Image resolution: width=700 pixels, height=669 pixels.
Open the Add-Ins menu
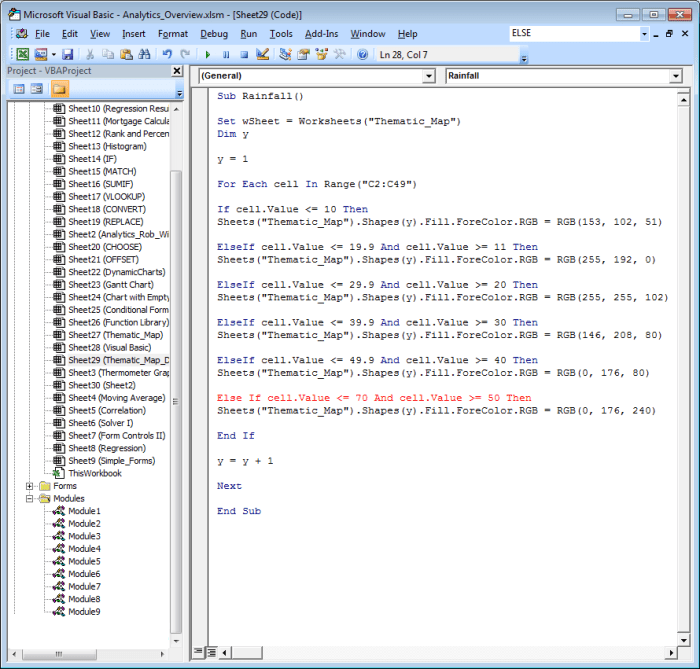(321, 33)
